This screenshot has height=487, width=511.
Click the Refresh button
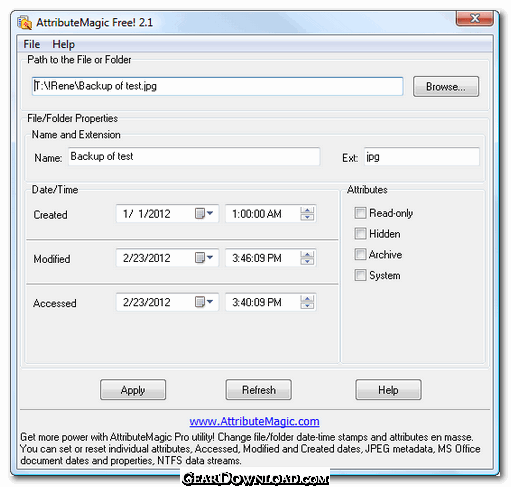[x=259, y=390]
